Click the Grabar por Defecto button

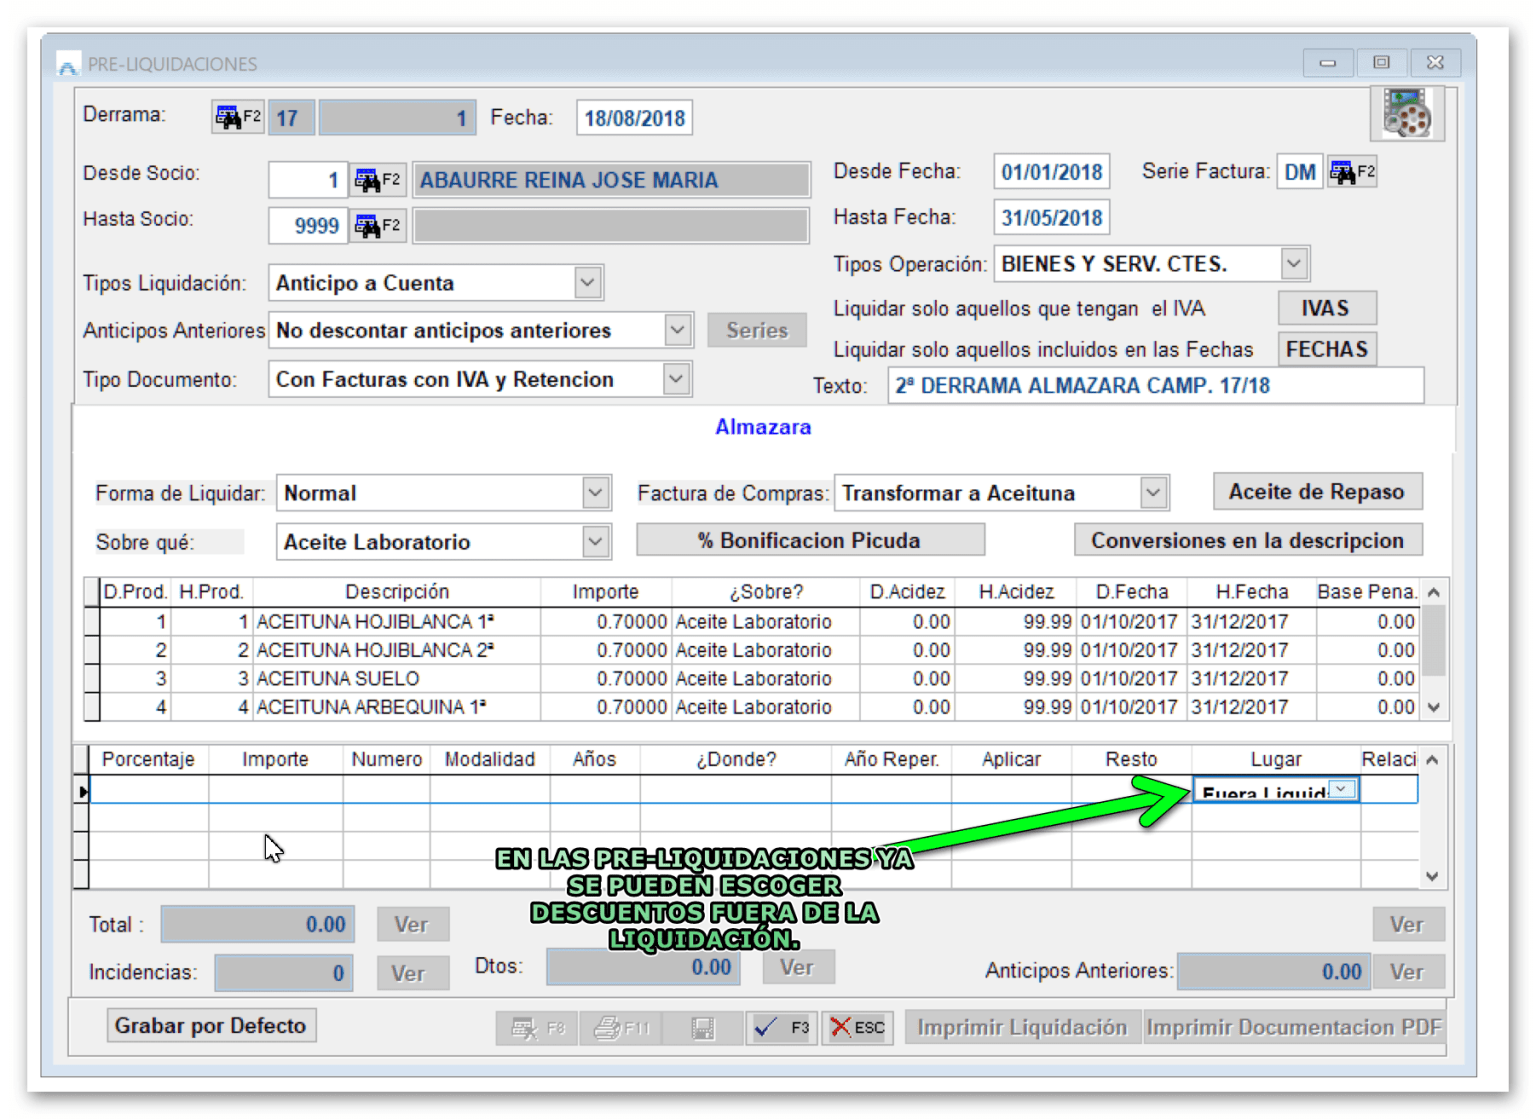(210, 1026)
